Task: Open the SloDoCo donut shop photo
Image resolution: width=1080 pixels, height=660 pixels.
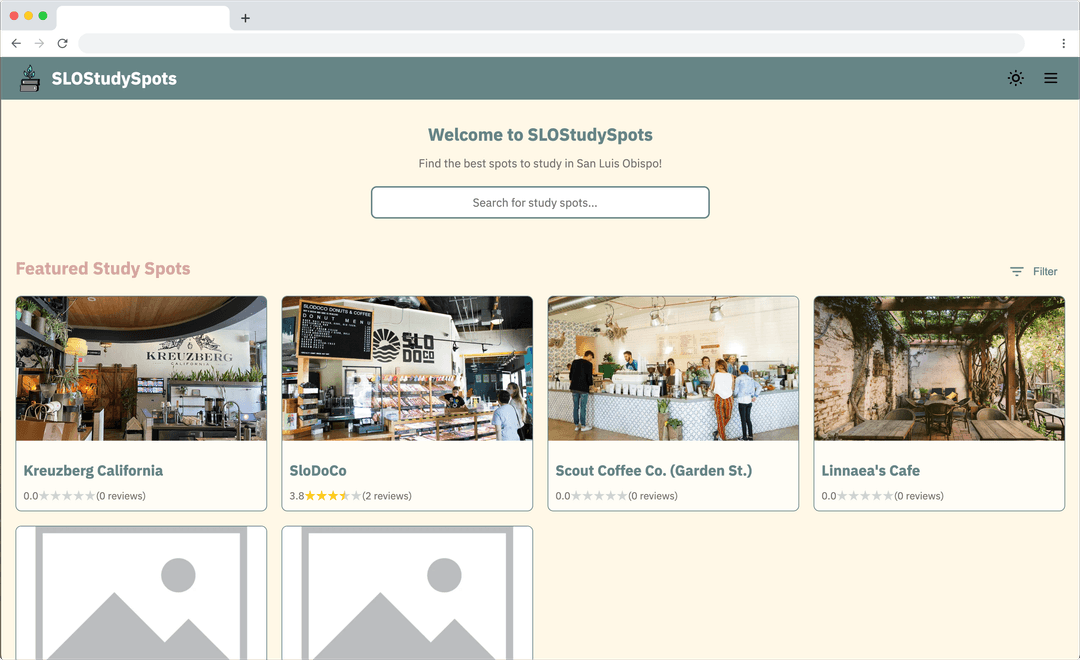Action: [407, 368]
